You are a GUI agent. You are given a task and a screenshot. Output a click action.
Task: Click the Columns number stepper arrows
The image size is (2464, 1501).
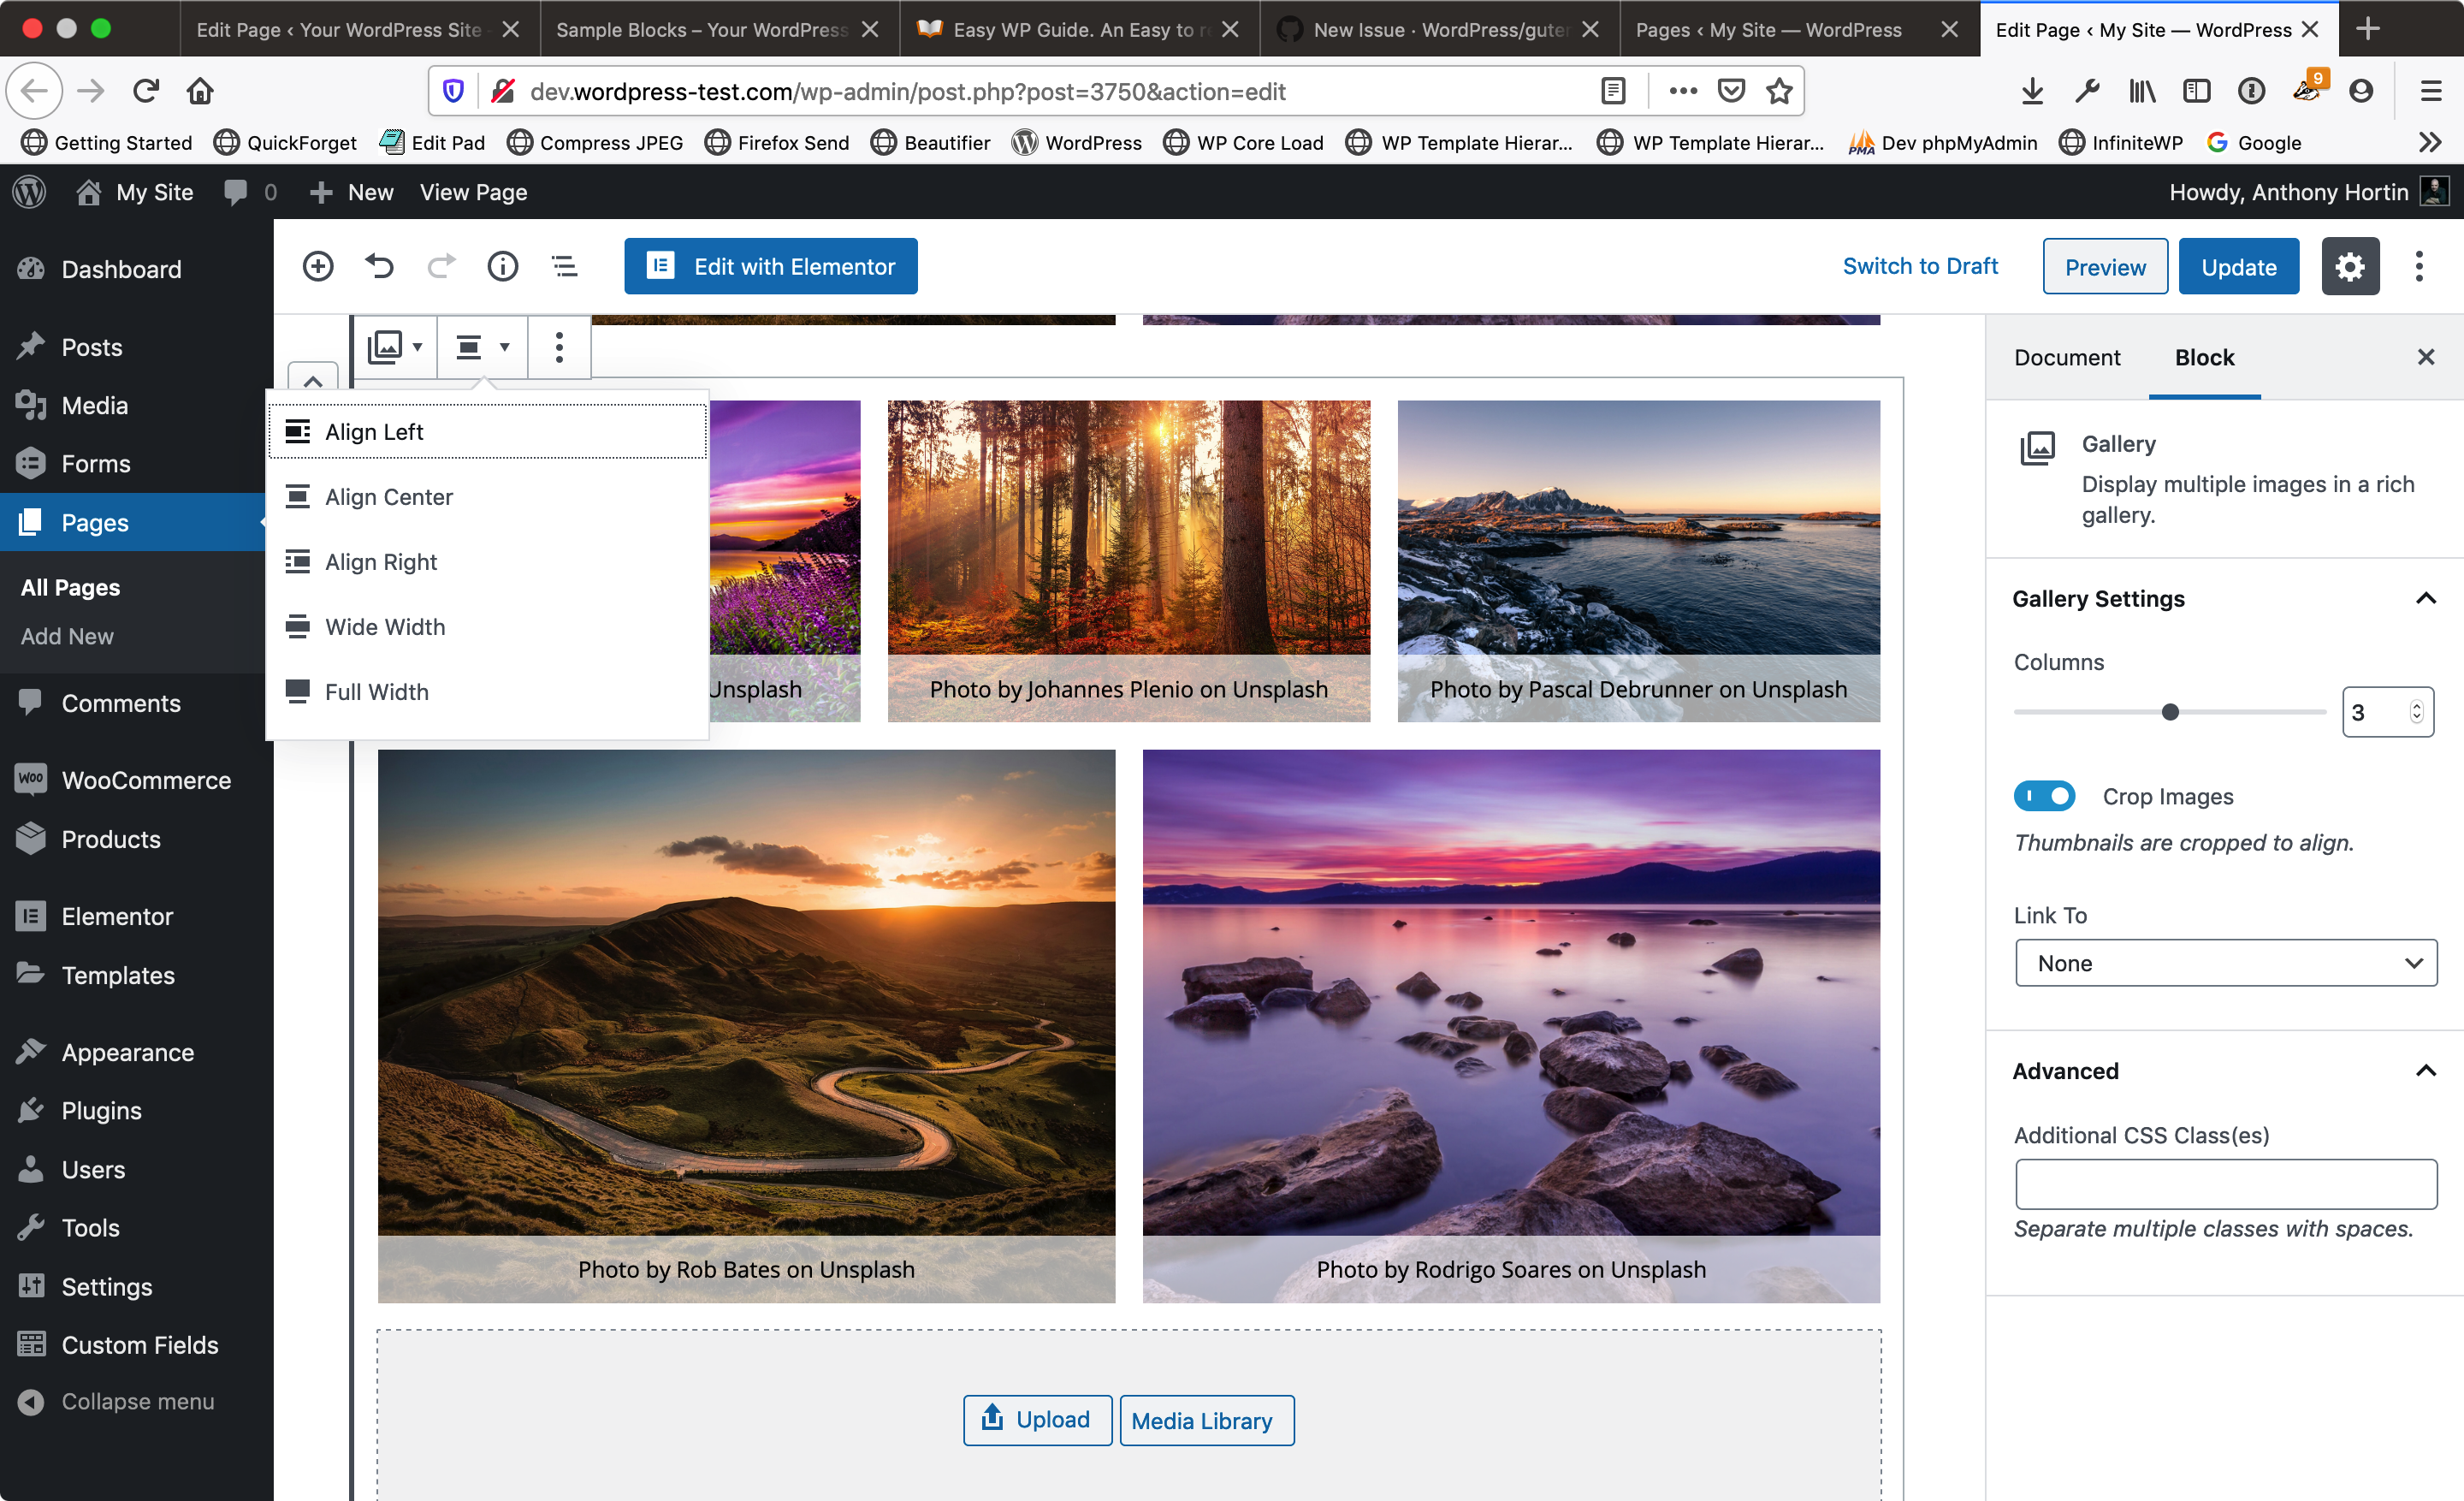click(x=2416, y=712)
